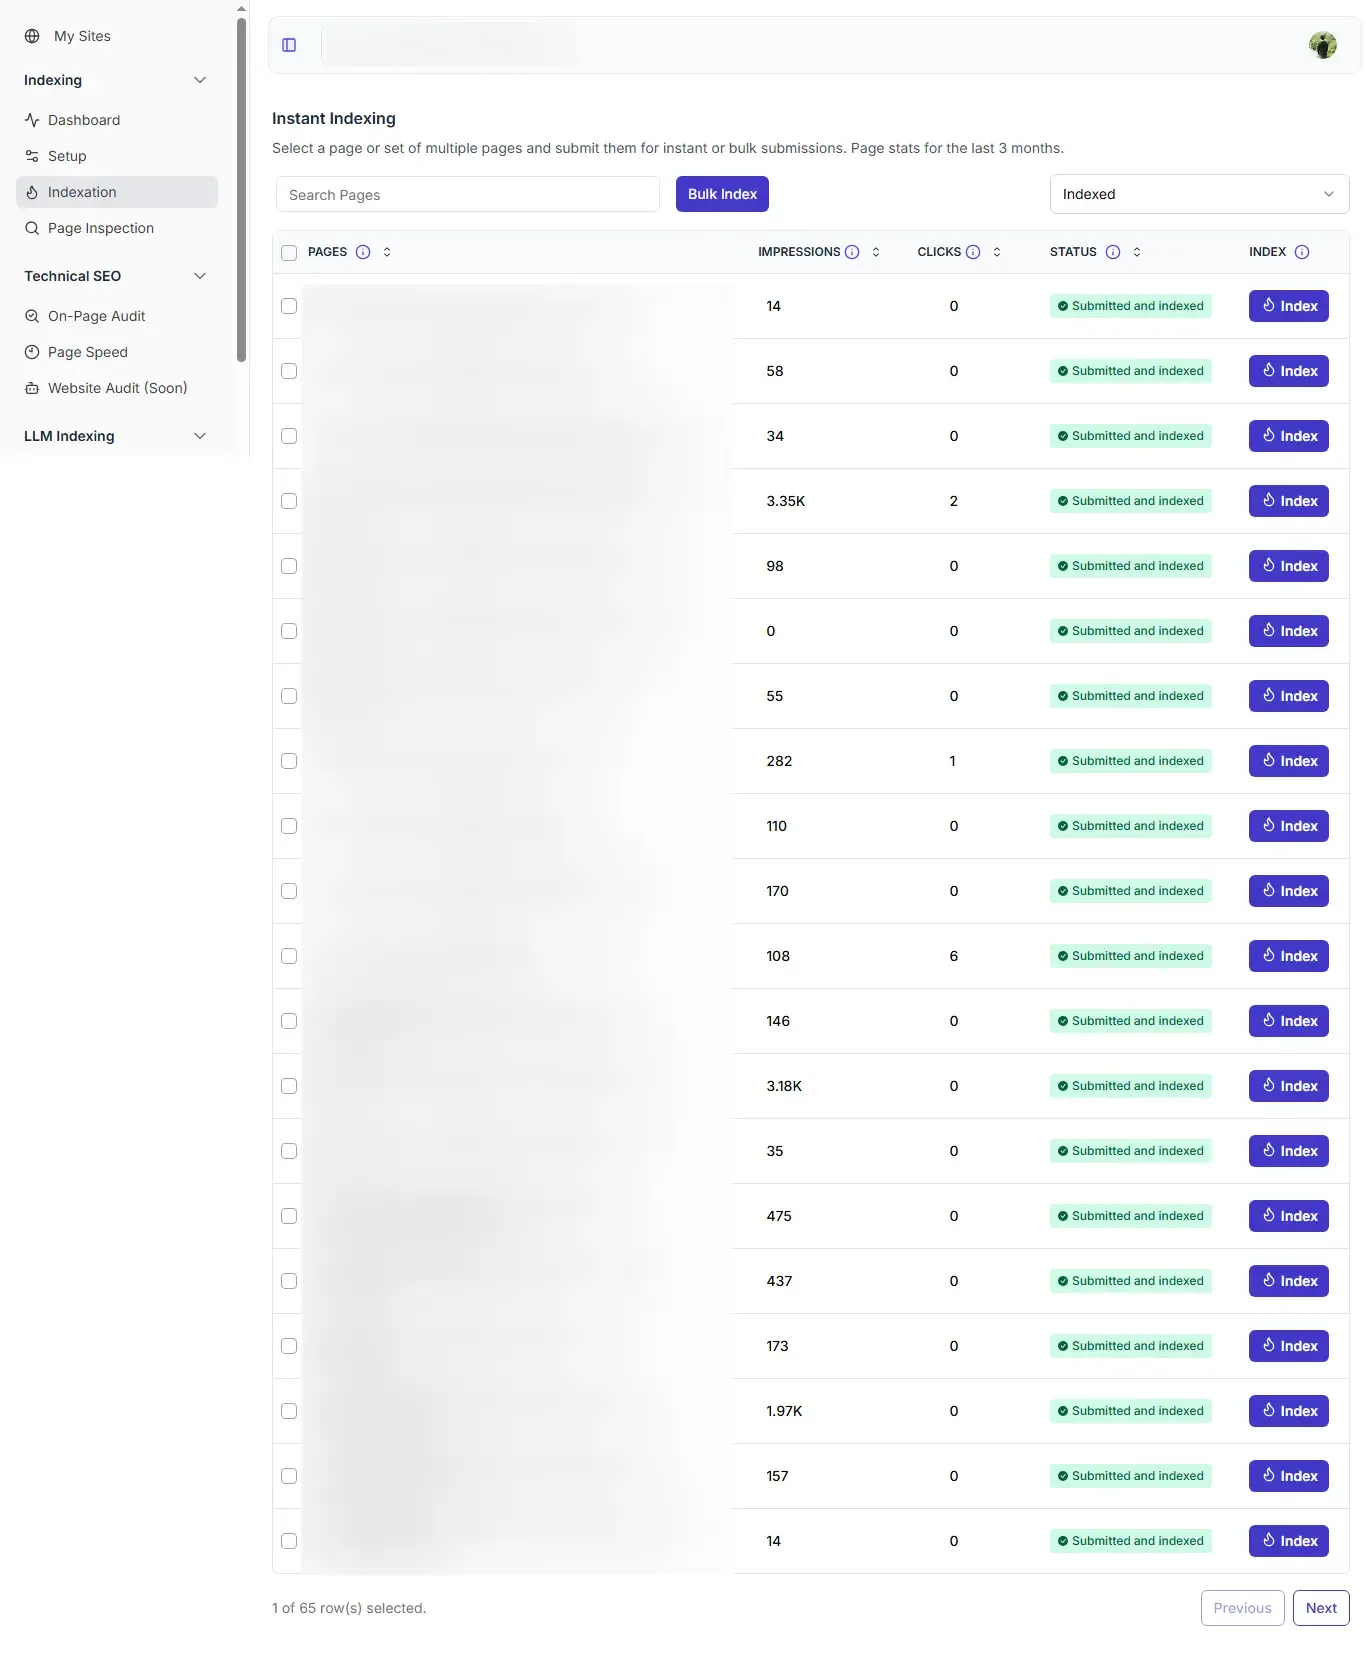
Task: Index the page with 170 impressions
Action: pos(1288,891)
